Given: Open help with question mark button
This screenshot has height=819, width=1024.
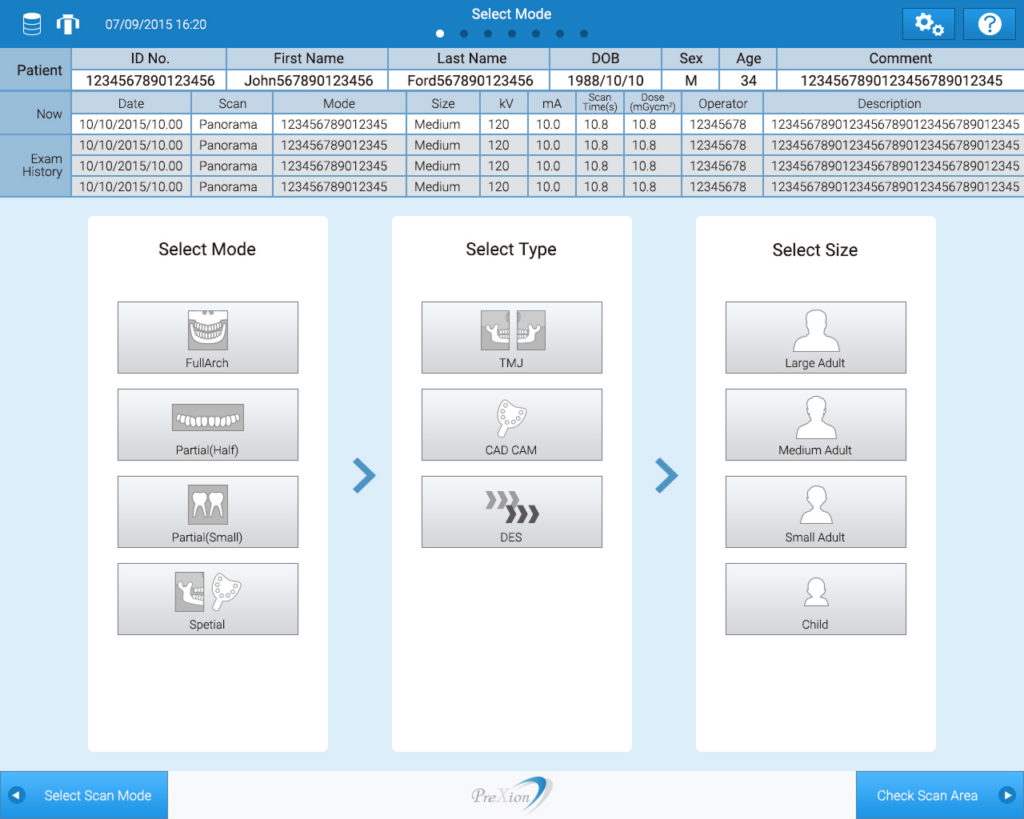Looking at the screenshot, I should 989,24.
